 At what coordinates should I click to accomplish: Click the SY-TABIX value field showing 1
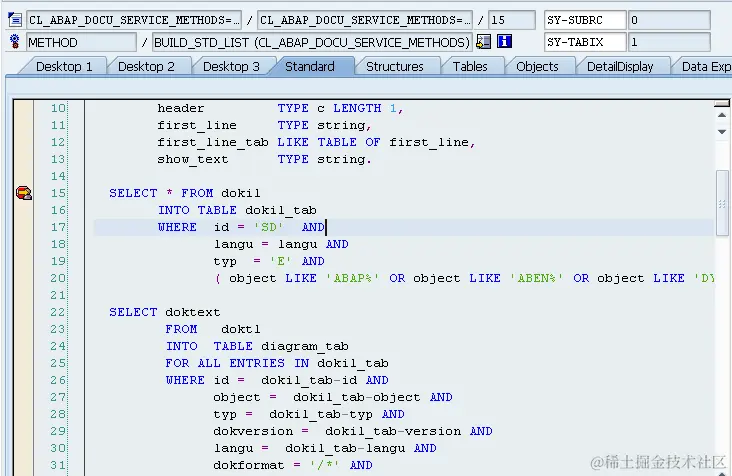[669, 42]
